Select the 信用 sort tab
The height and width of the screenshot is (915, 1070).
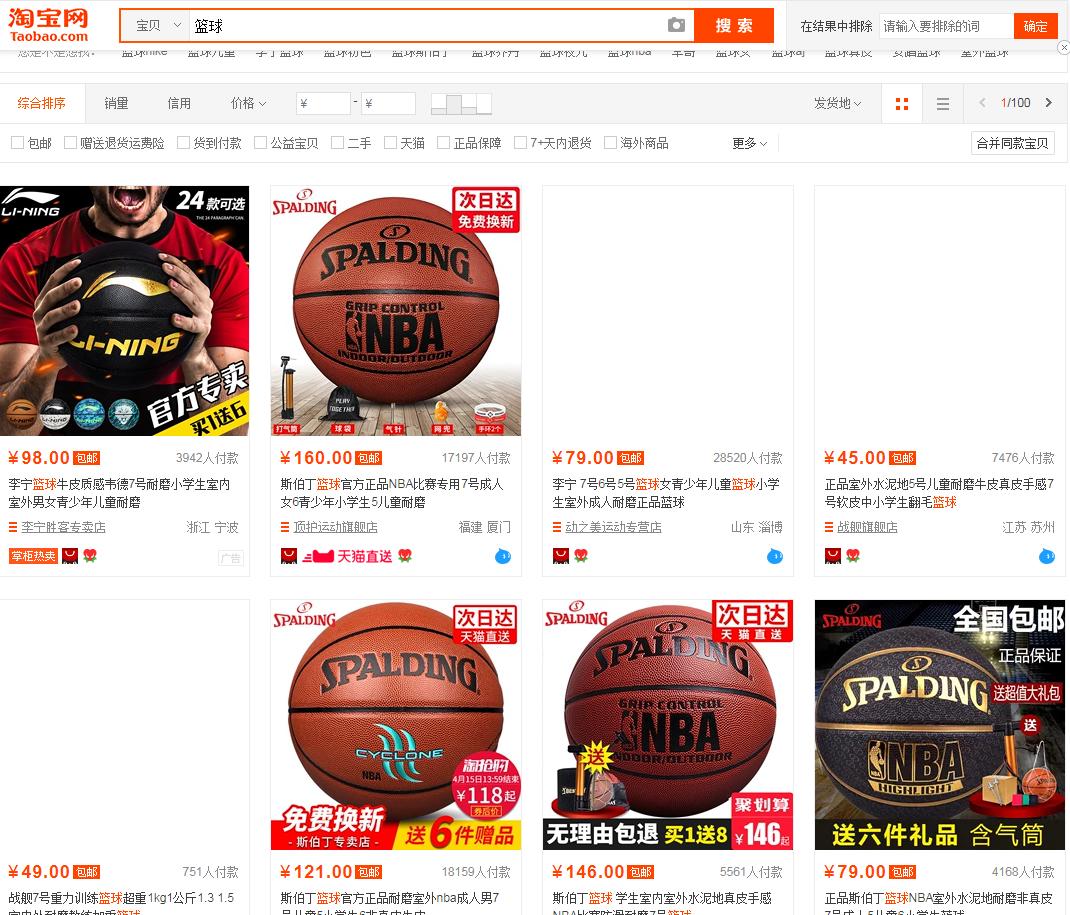pos(179,103)
